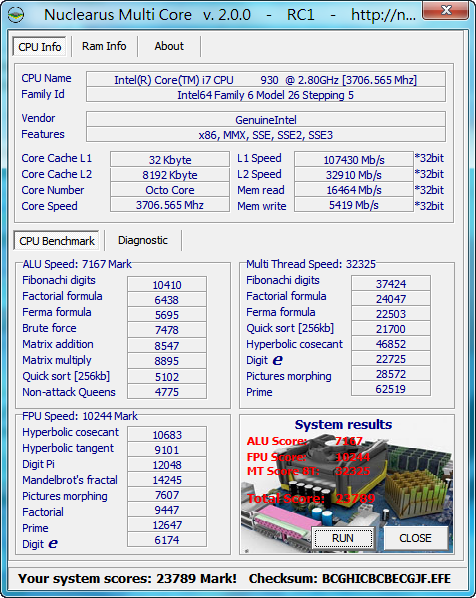Click the Core Speed 3706.565 Mhz field
The width and height of the screenshot is (476, 598).
tap(170, 205)
